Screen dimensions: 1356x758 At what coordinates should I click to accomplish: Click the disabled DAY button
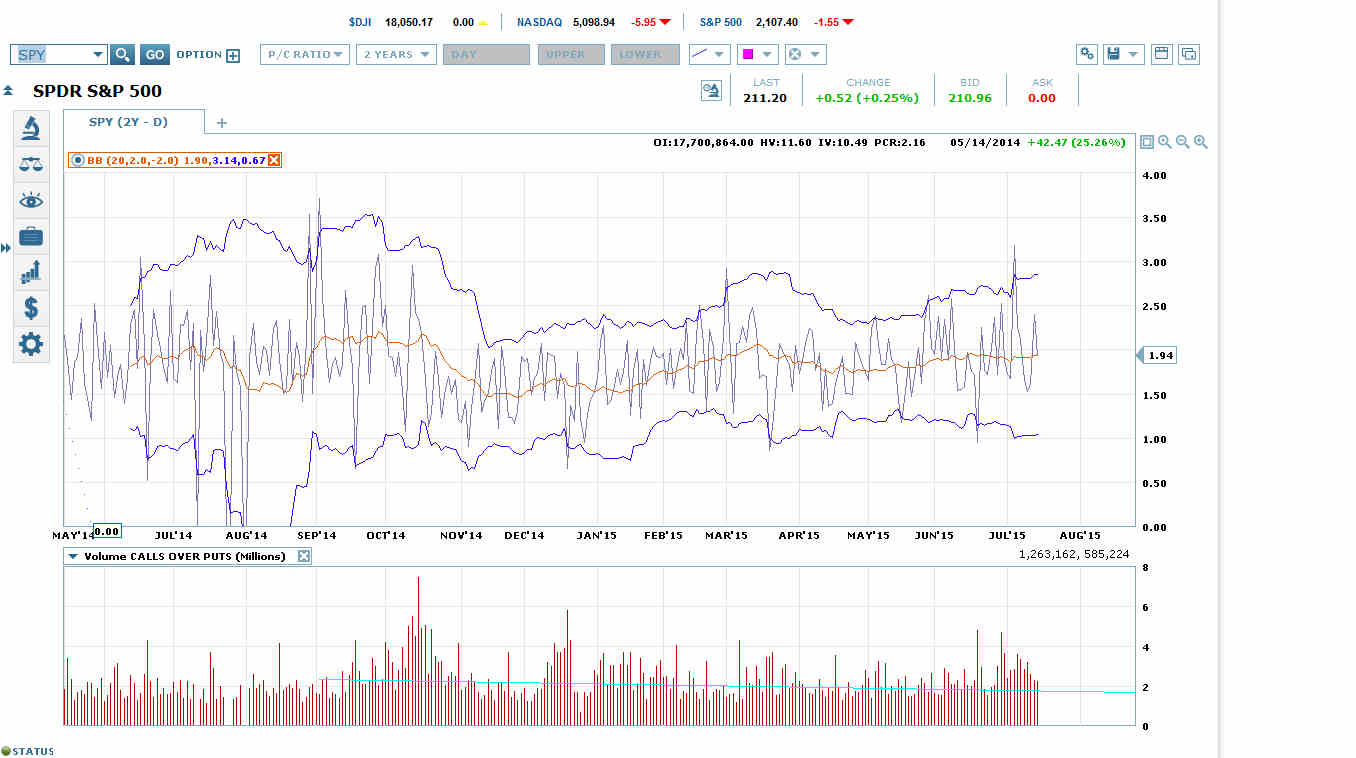(486, 55)
